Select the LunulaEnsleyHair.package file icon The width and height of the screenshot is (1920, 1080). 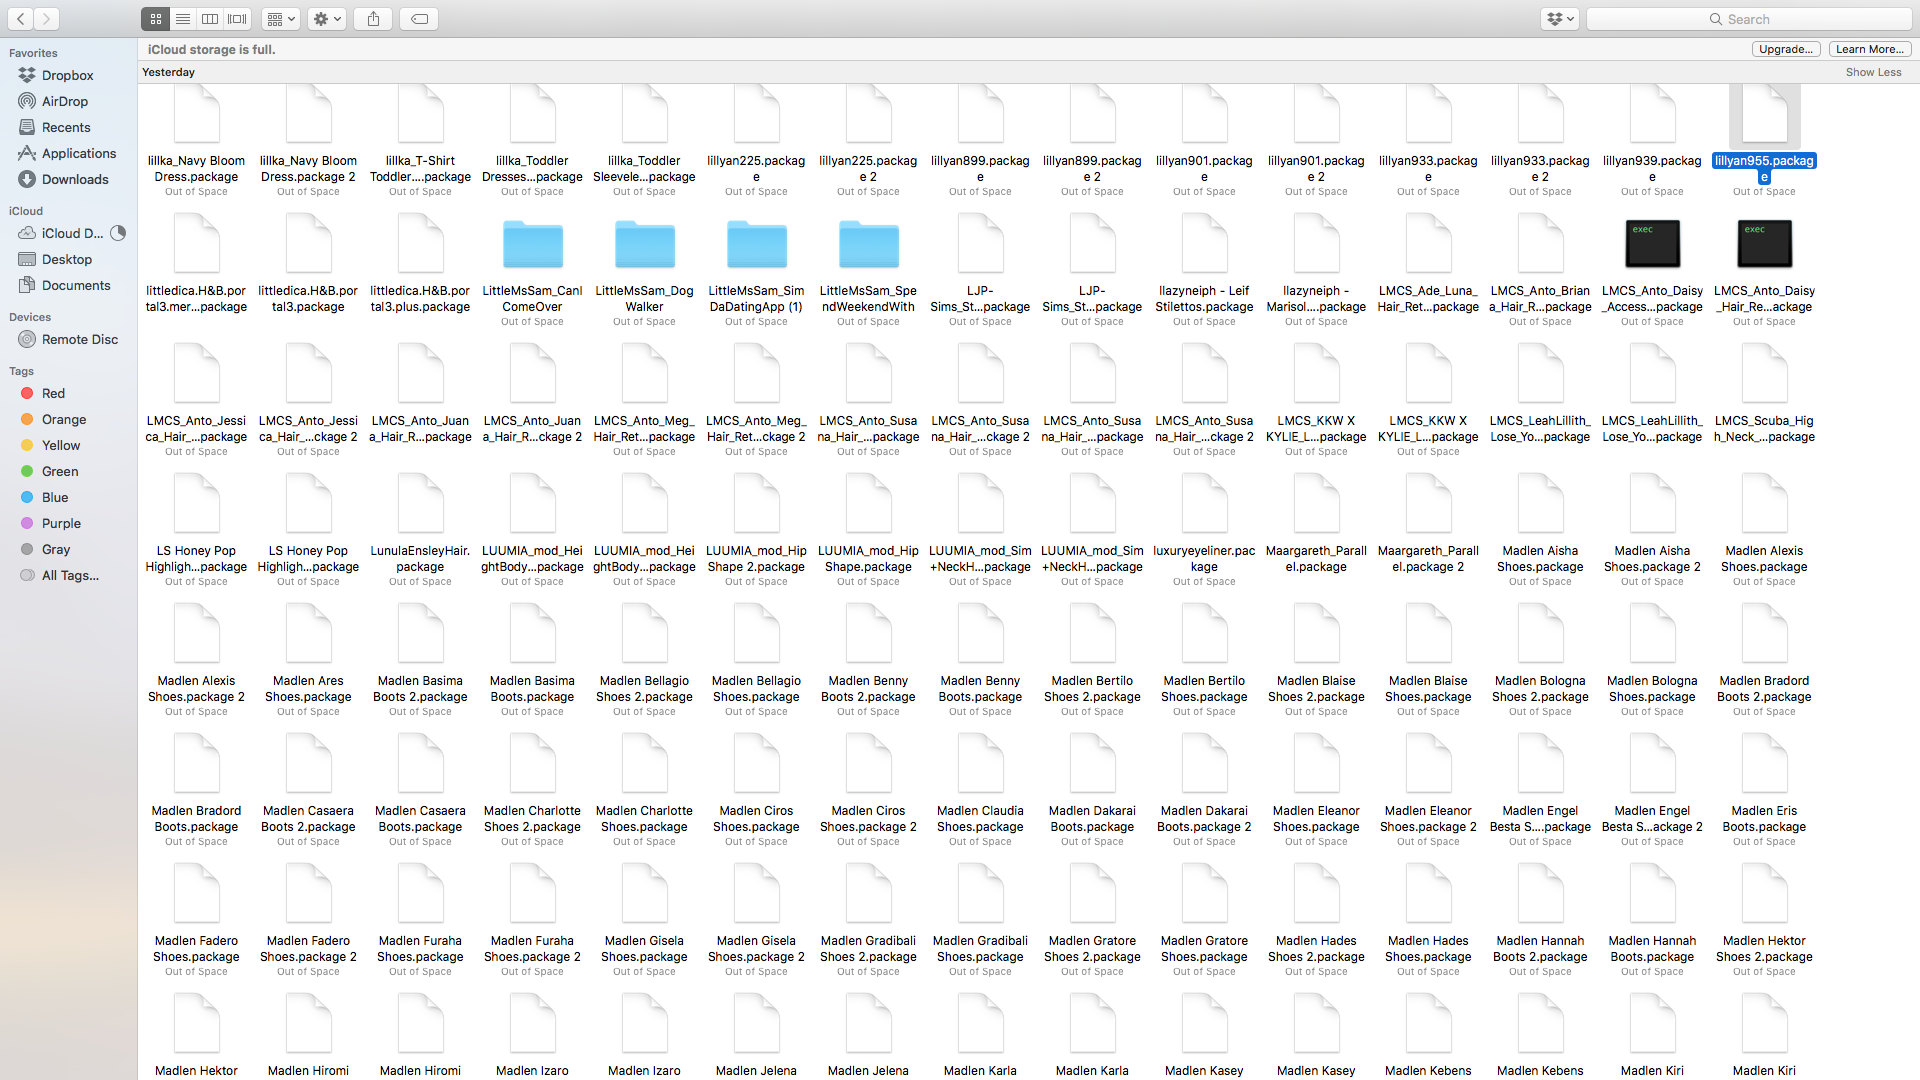(x=421, y=504)
